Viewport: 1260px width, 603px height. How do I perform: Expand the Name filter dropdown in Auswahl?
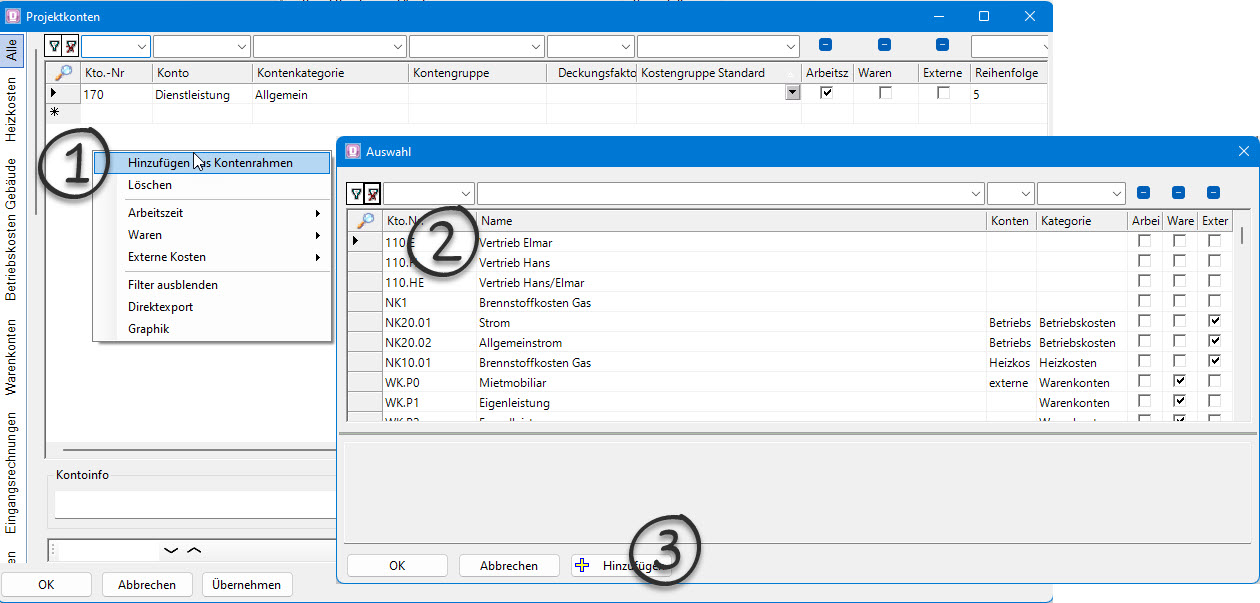pyautogui.click(x=975, y=194)
